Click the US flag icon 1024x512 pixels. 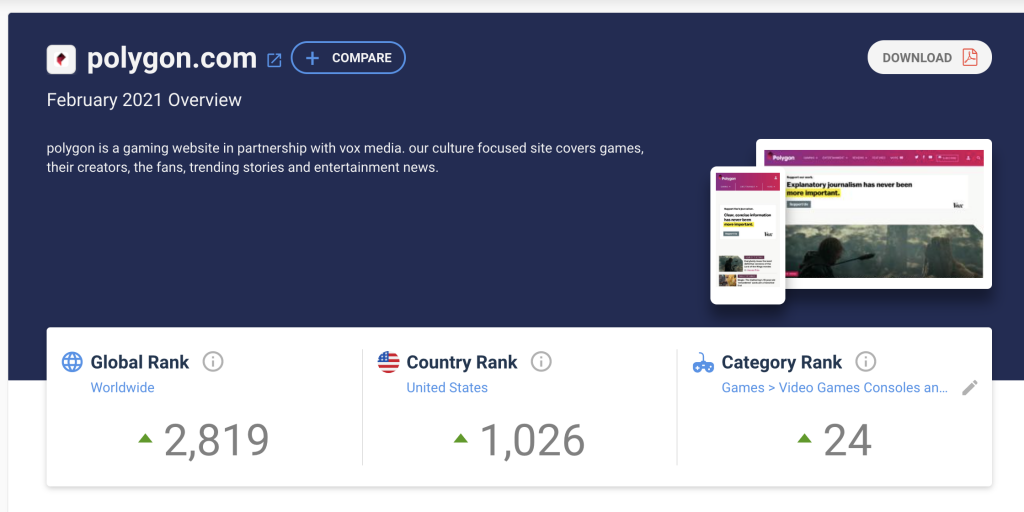389,362
